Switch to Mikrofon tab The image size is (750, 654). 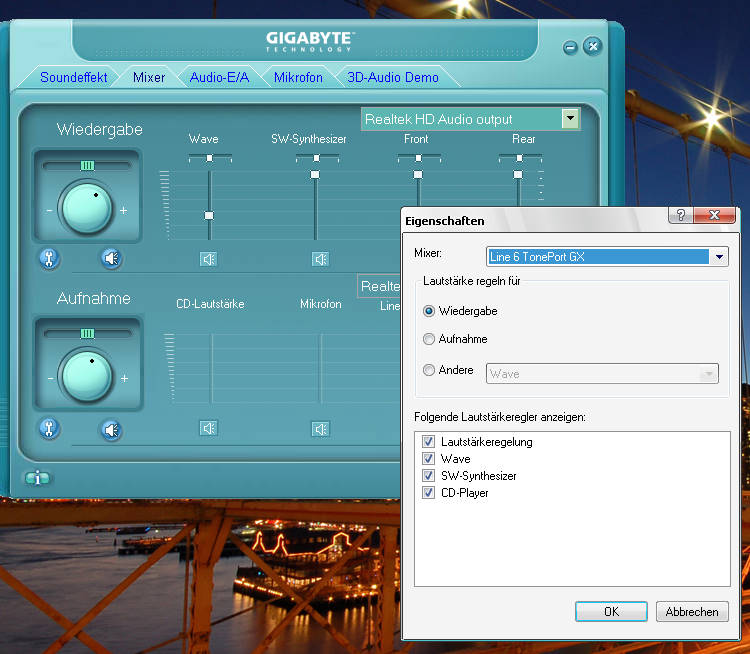[298, 78]
